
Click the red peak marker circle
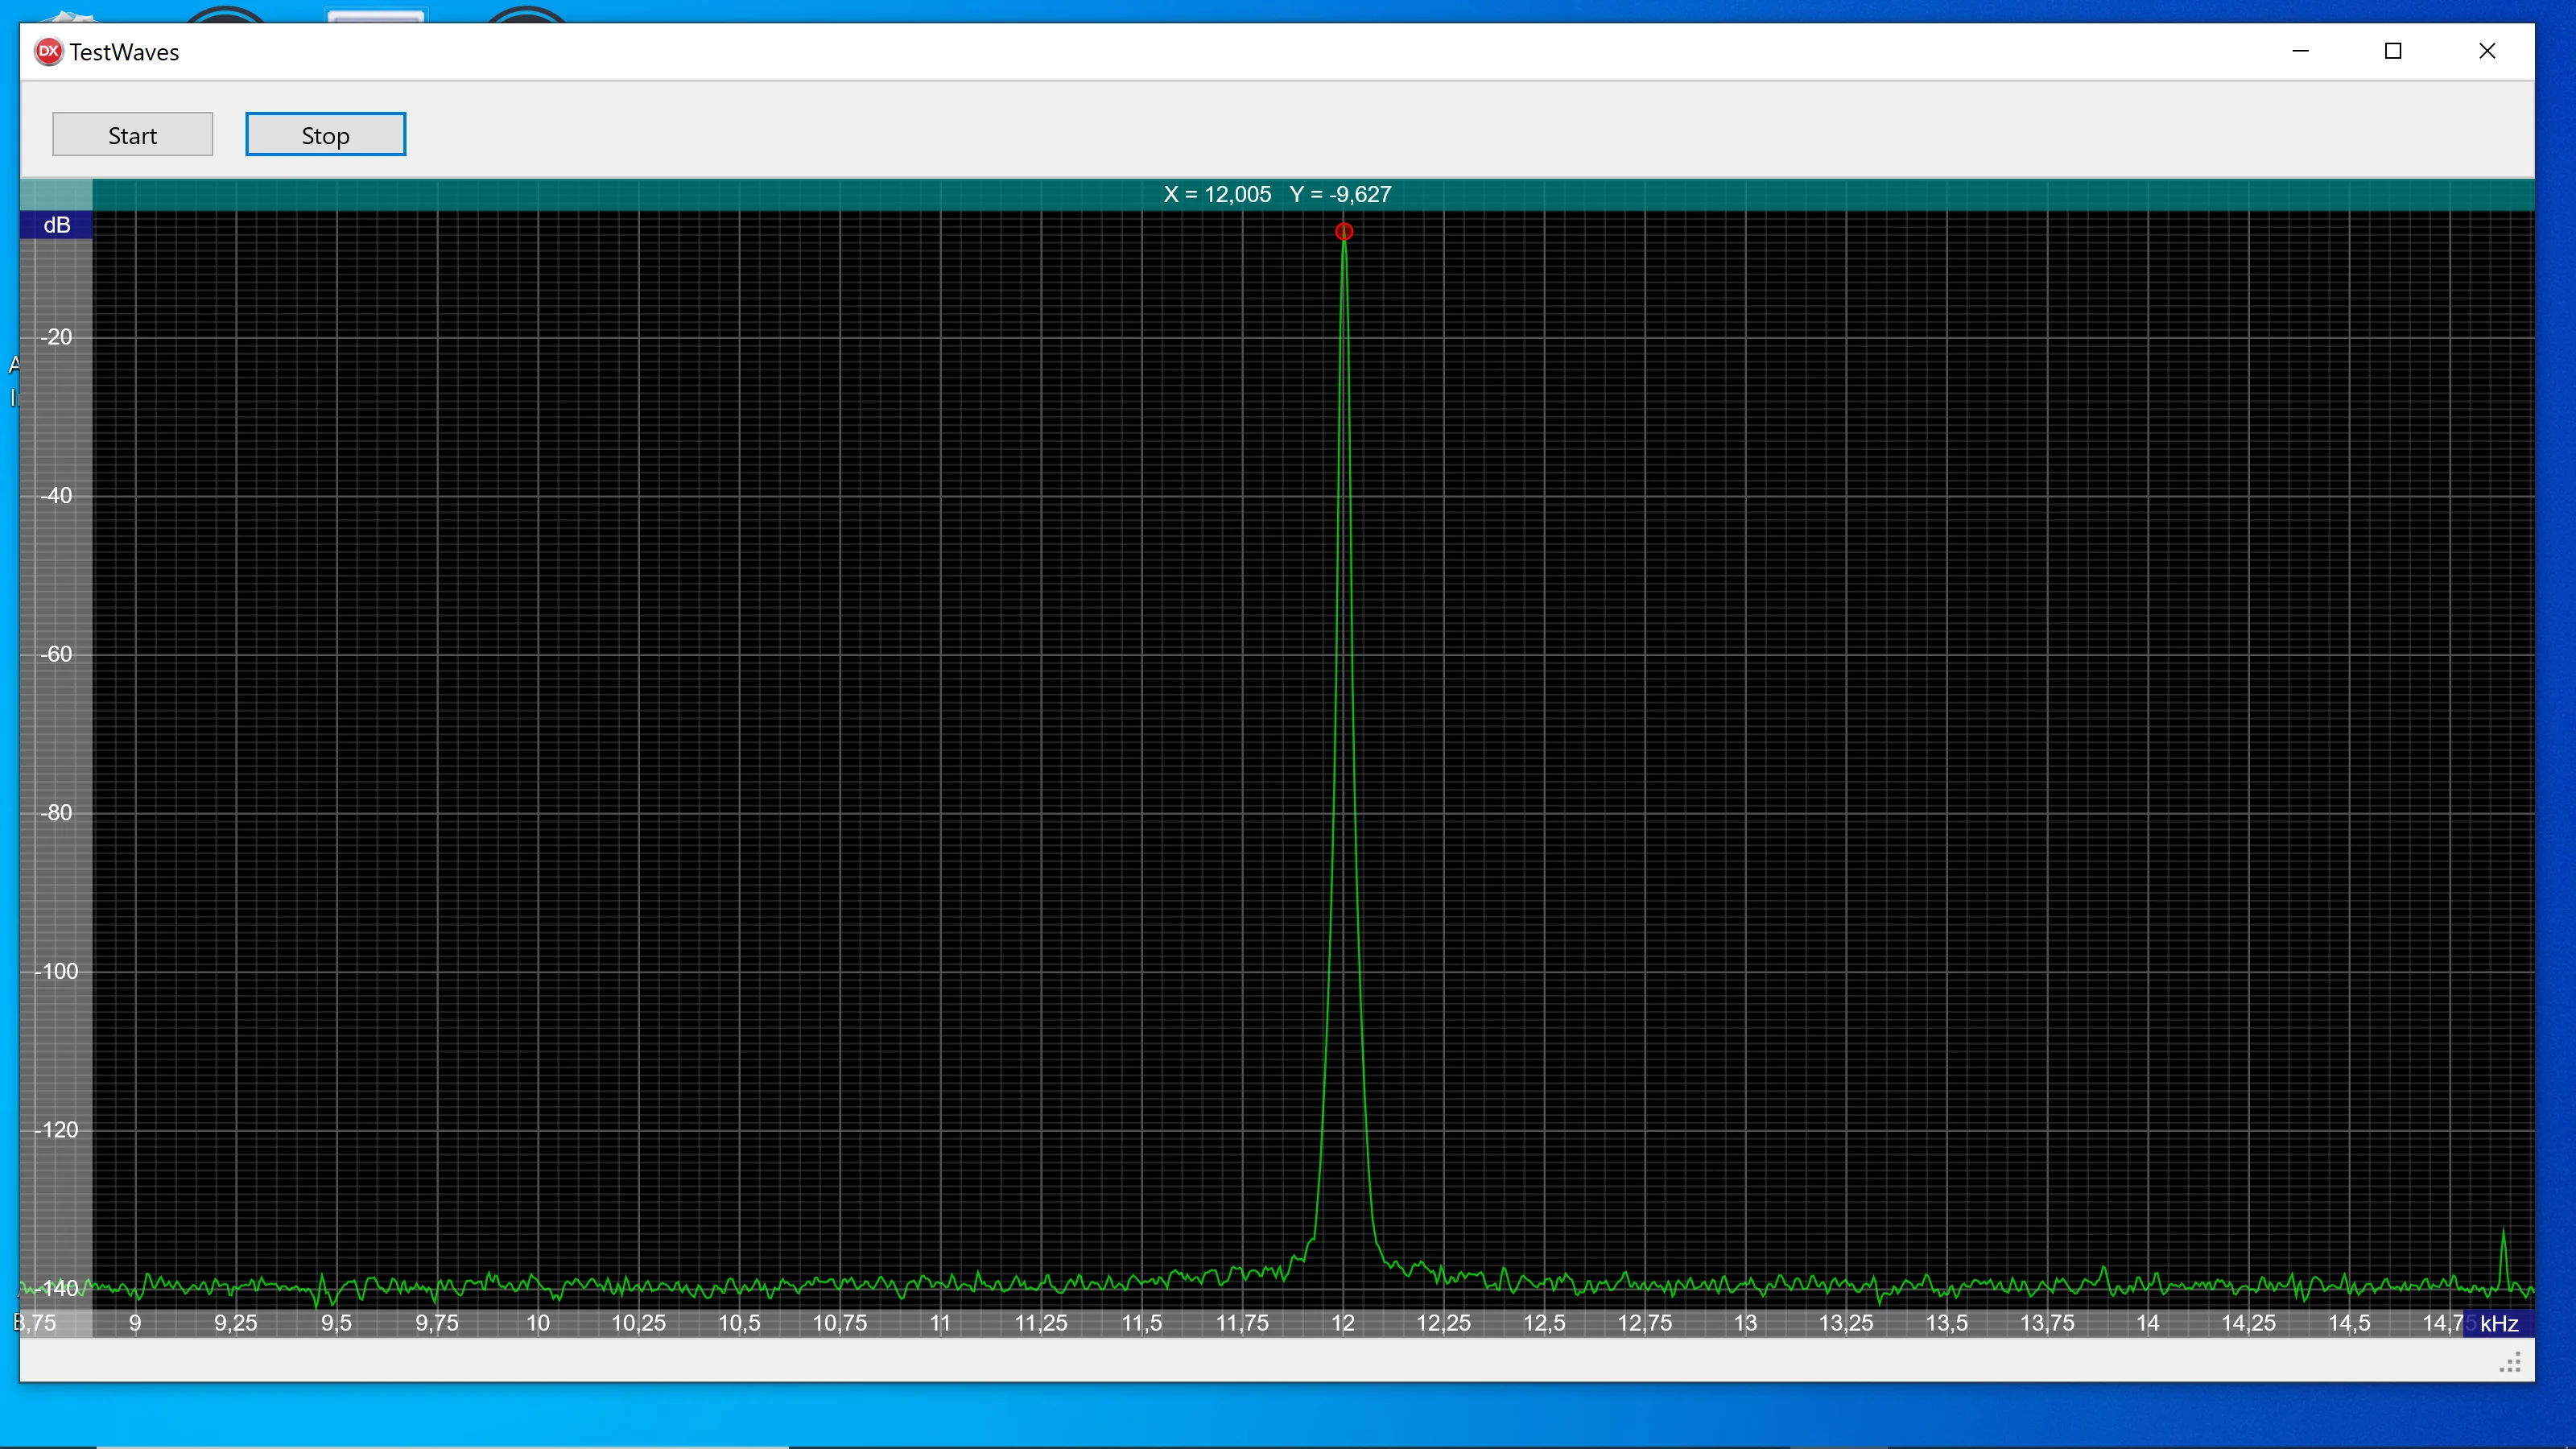point(1343,232)
